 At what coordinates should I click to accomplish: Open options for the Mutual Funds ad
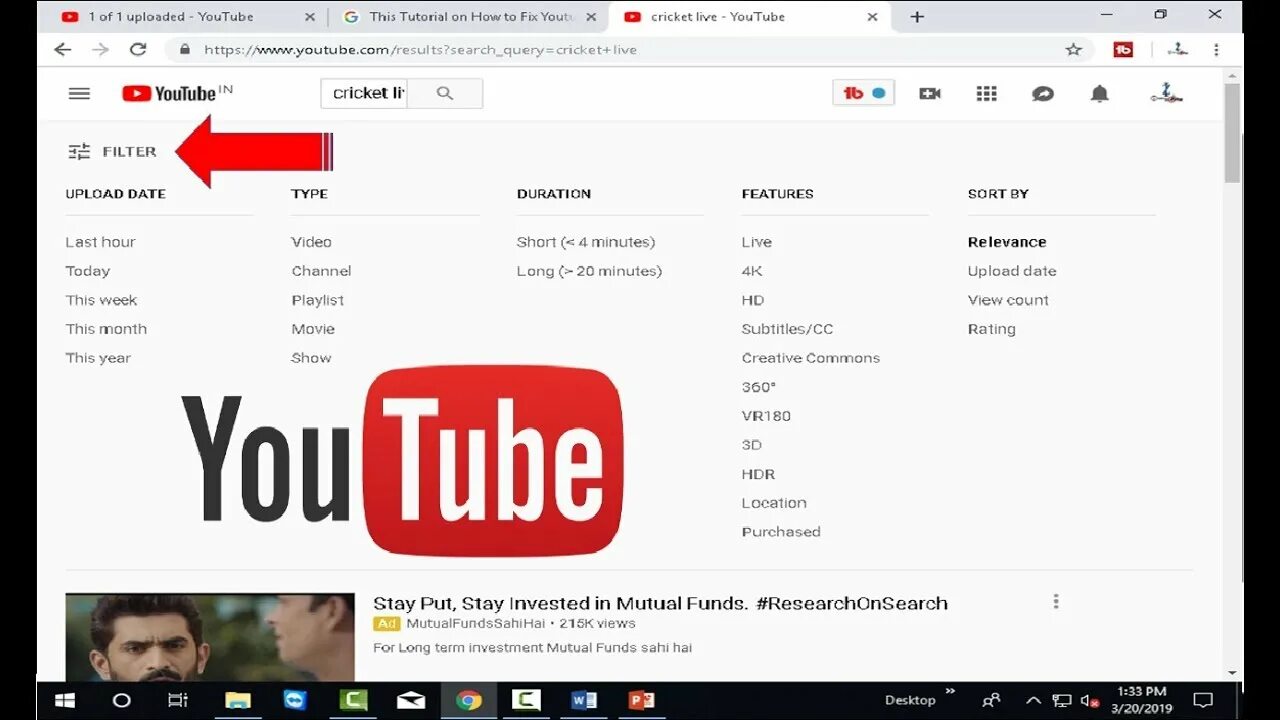(x=1055, y=601)
